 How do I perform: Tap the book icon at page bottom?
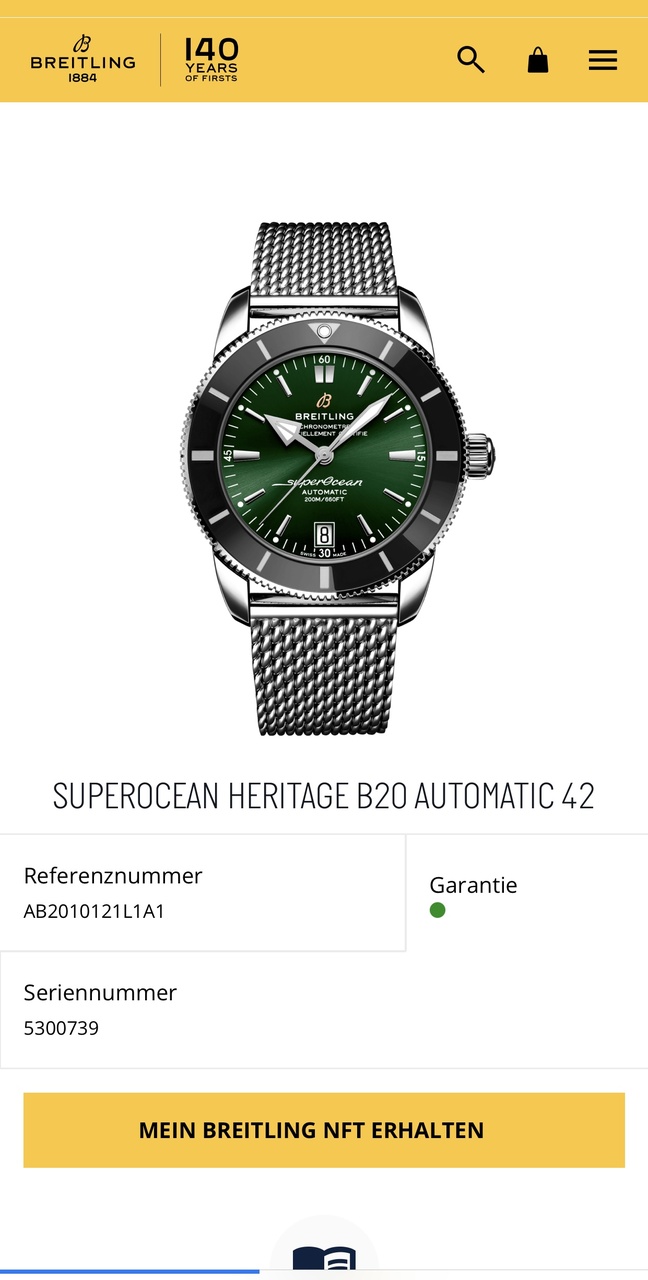tap(324, 1260)
